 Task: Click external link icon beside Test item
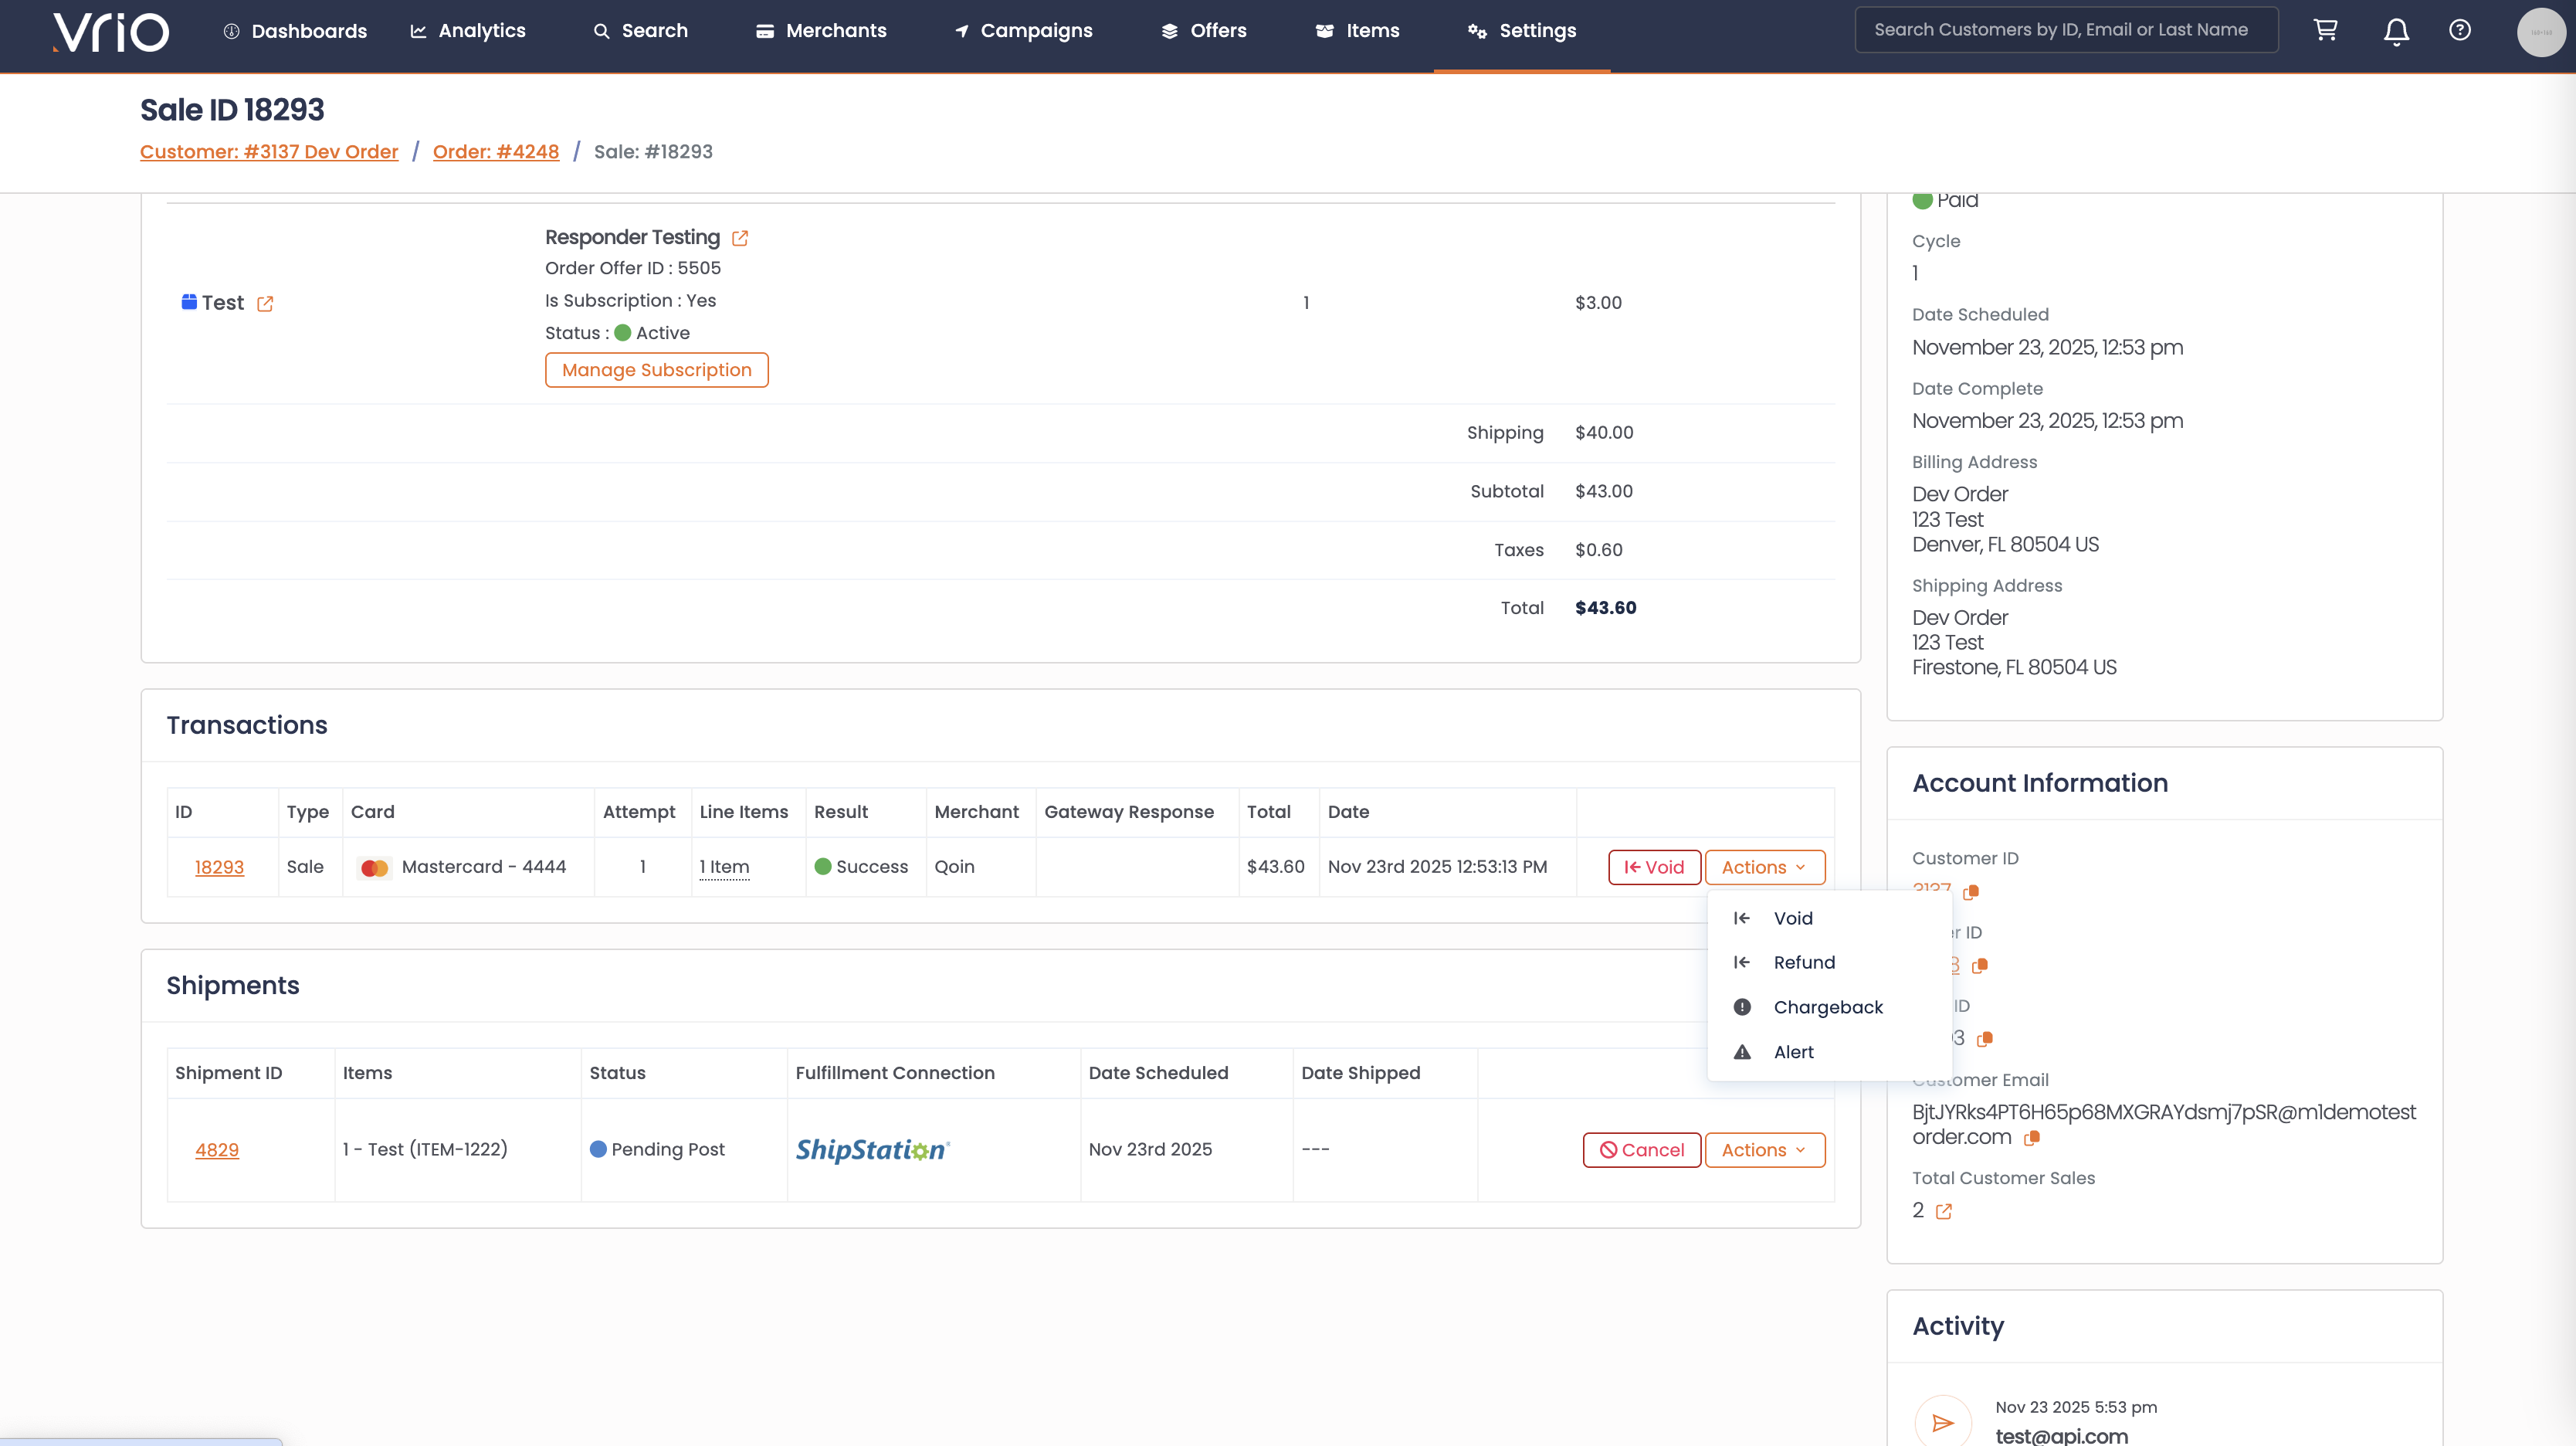coord(265,304)
